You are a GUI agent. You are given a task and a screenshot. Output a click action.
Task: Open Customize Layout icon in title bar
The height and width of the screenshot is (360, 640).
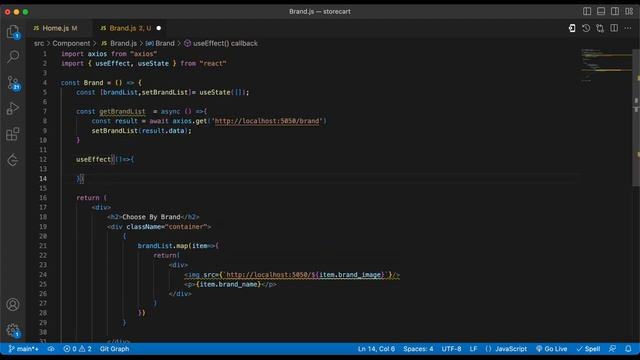[x=629, y=11]
